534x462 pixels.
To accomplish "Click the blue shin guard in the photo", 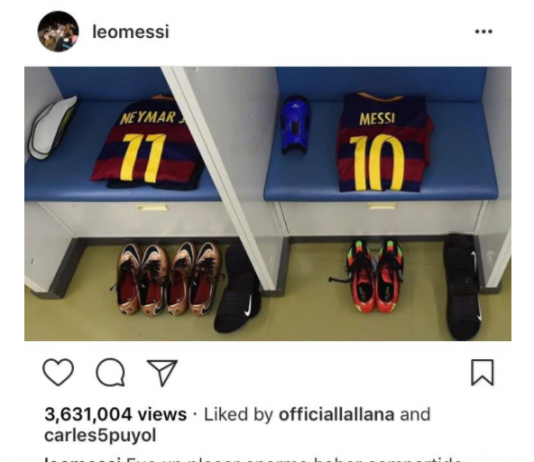I will coord(294,125).
